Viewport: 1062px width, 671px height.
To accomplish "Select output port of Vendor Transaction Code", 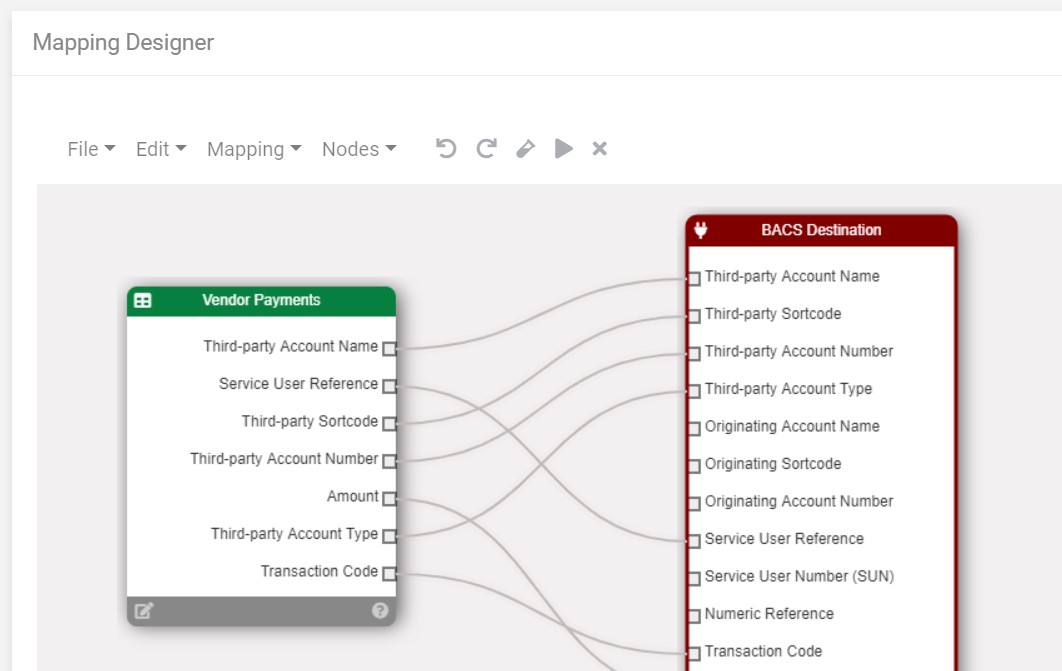I will click(x=389, y=573).
